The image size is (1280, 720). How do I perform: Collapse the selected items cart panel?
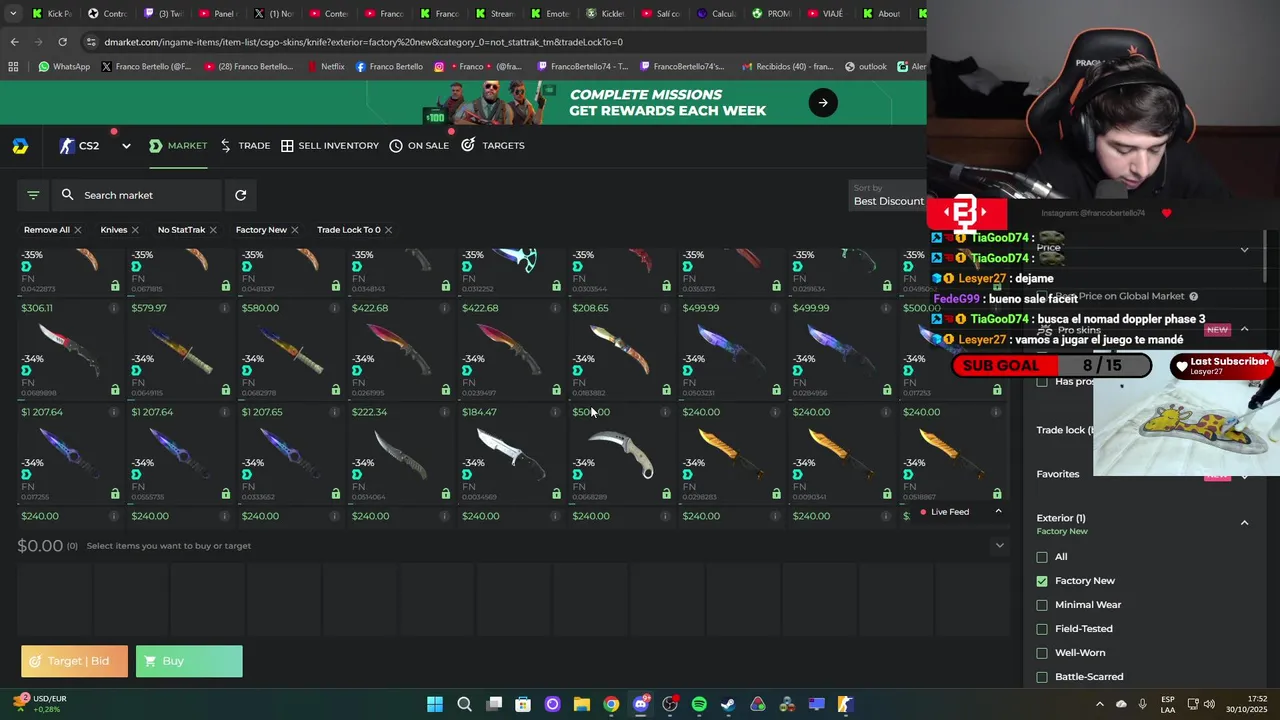[999, 546]
